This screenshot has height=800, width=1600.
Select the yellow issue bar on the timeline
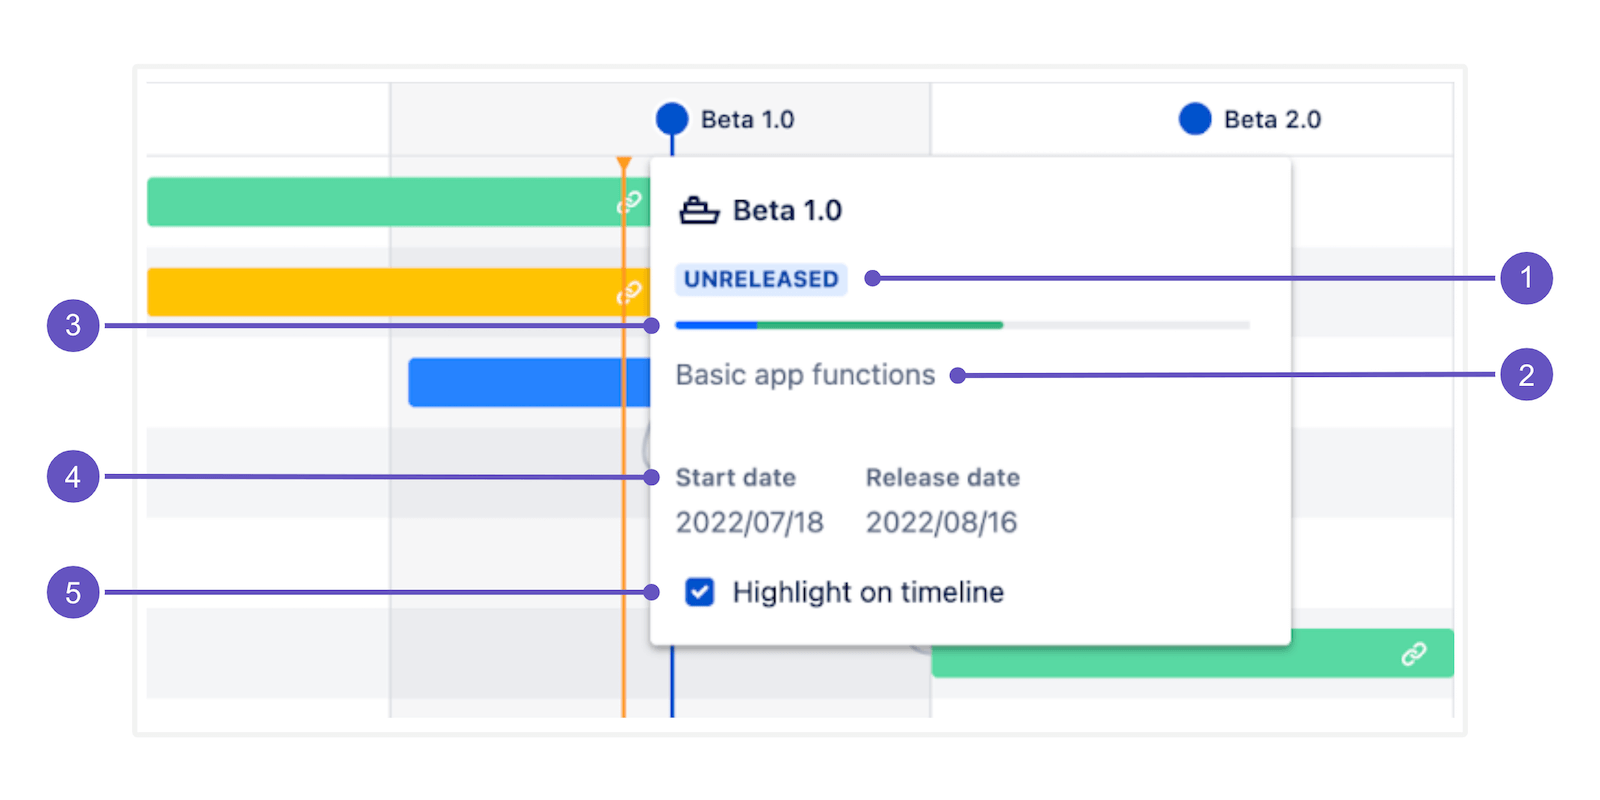(x=380, y=292)
